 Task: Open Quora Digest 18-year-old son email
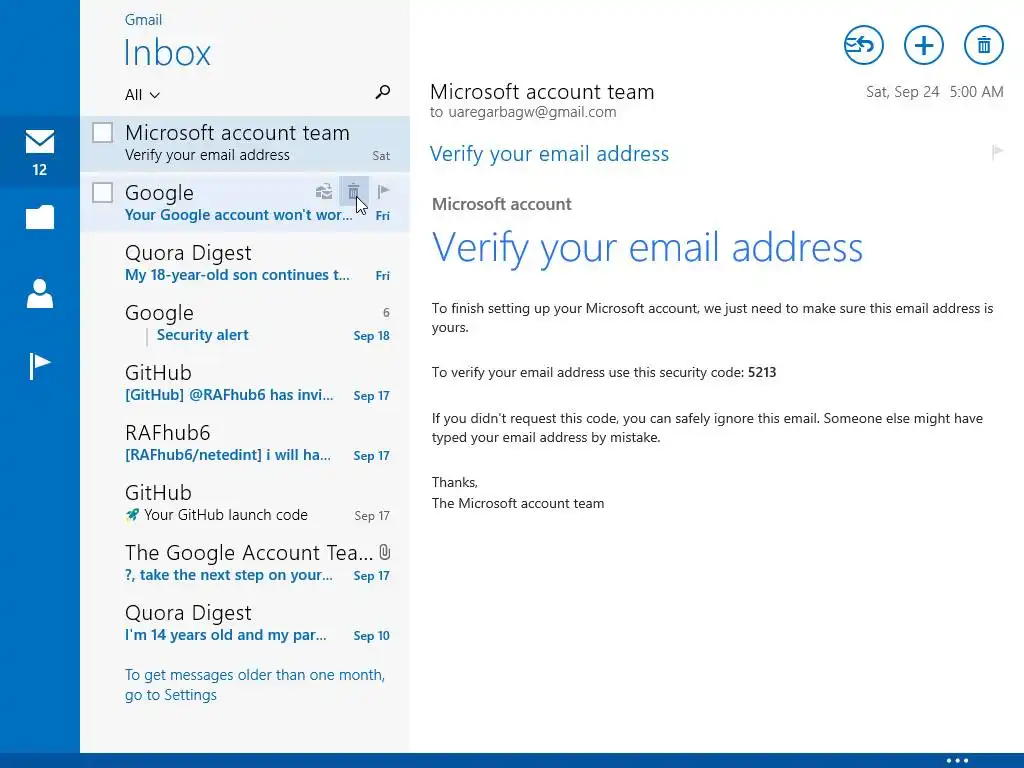click(245, 263)
